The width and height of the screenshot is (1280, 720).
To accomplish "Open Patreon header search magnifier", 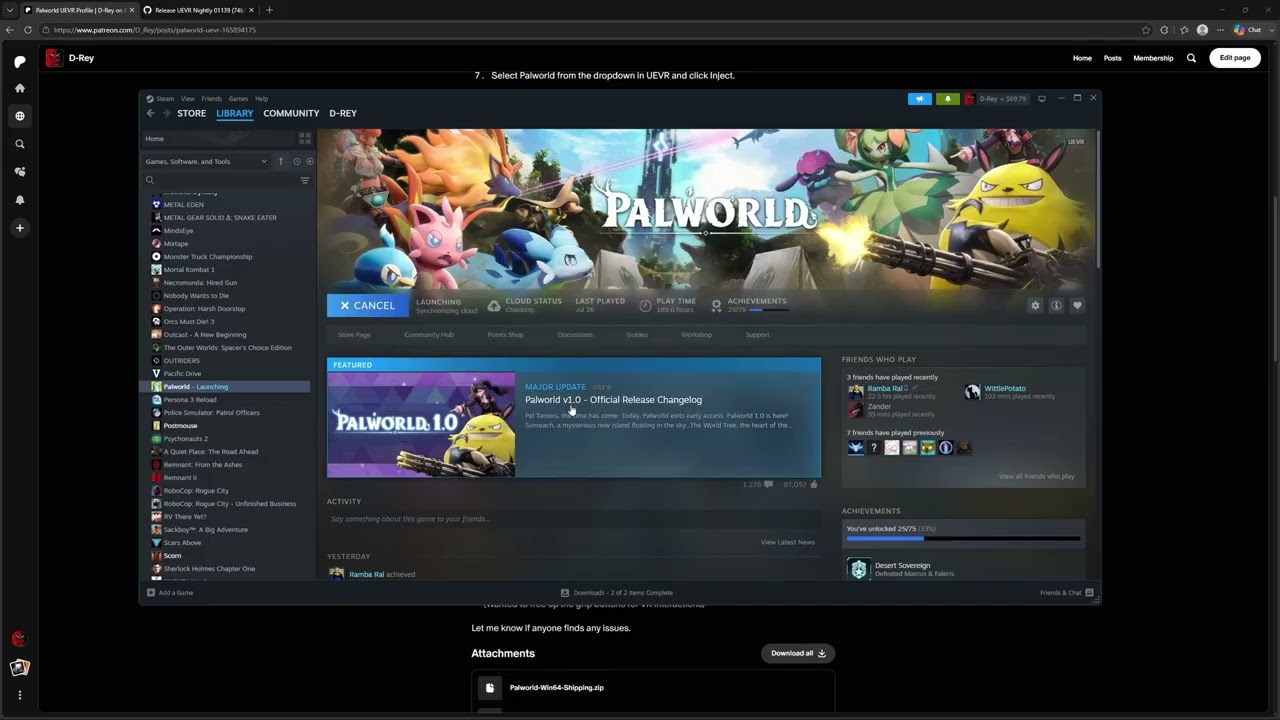I will click(1191, 58).
